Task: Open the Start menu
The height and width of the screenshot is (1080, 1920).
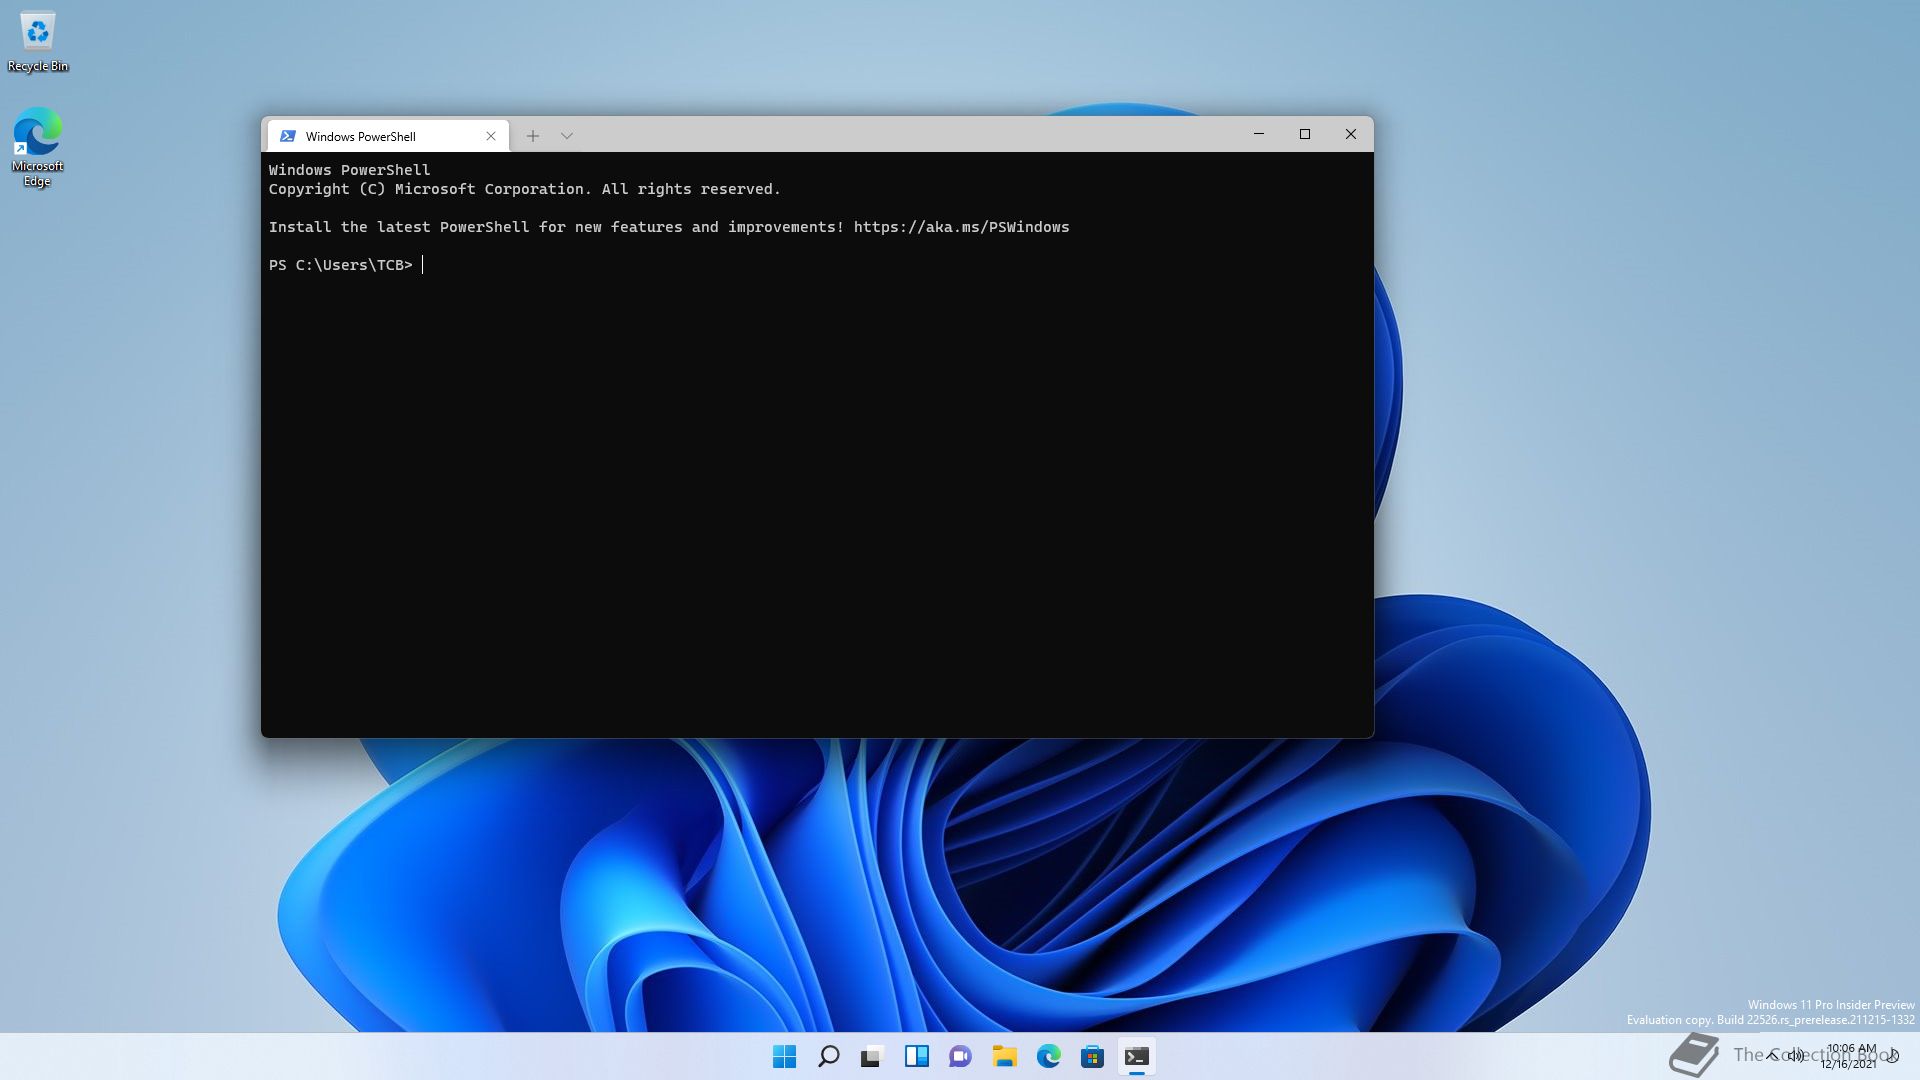Action: click(x=785, y=1056)
